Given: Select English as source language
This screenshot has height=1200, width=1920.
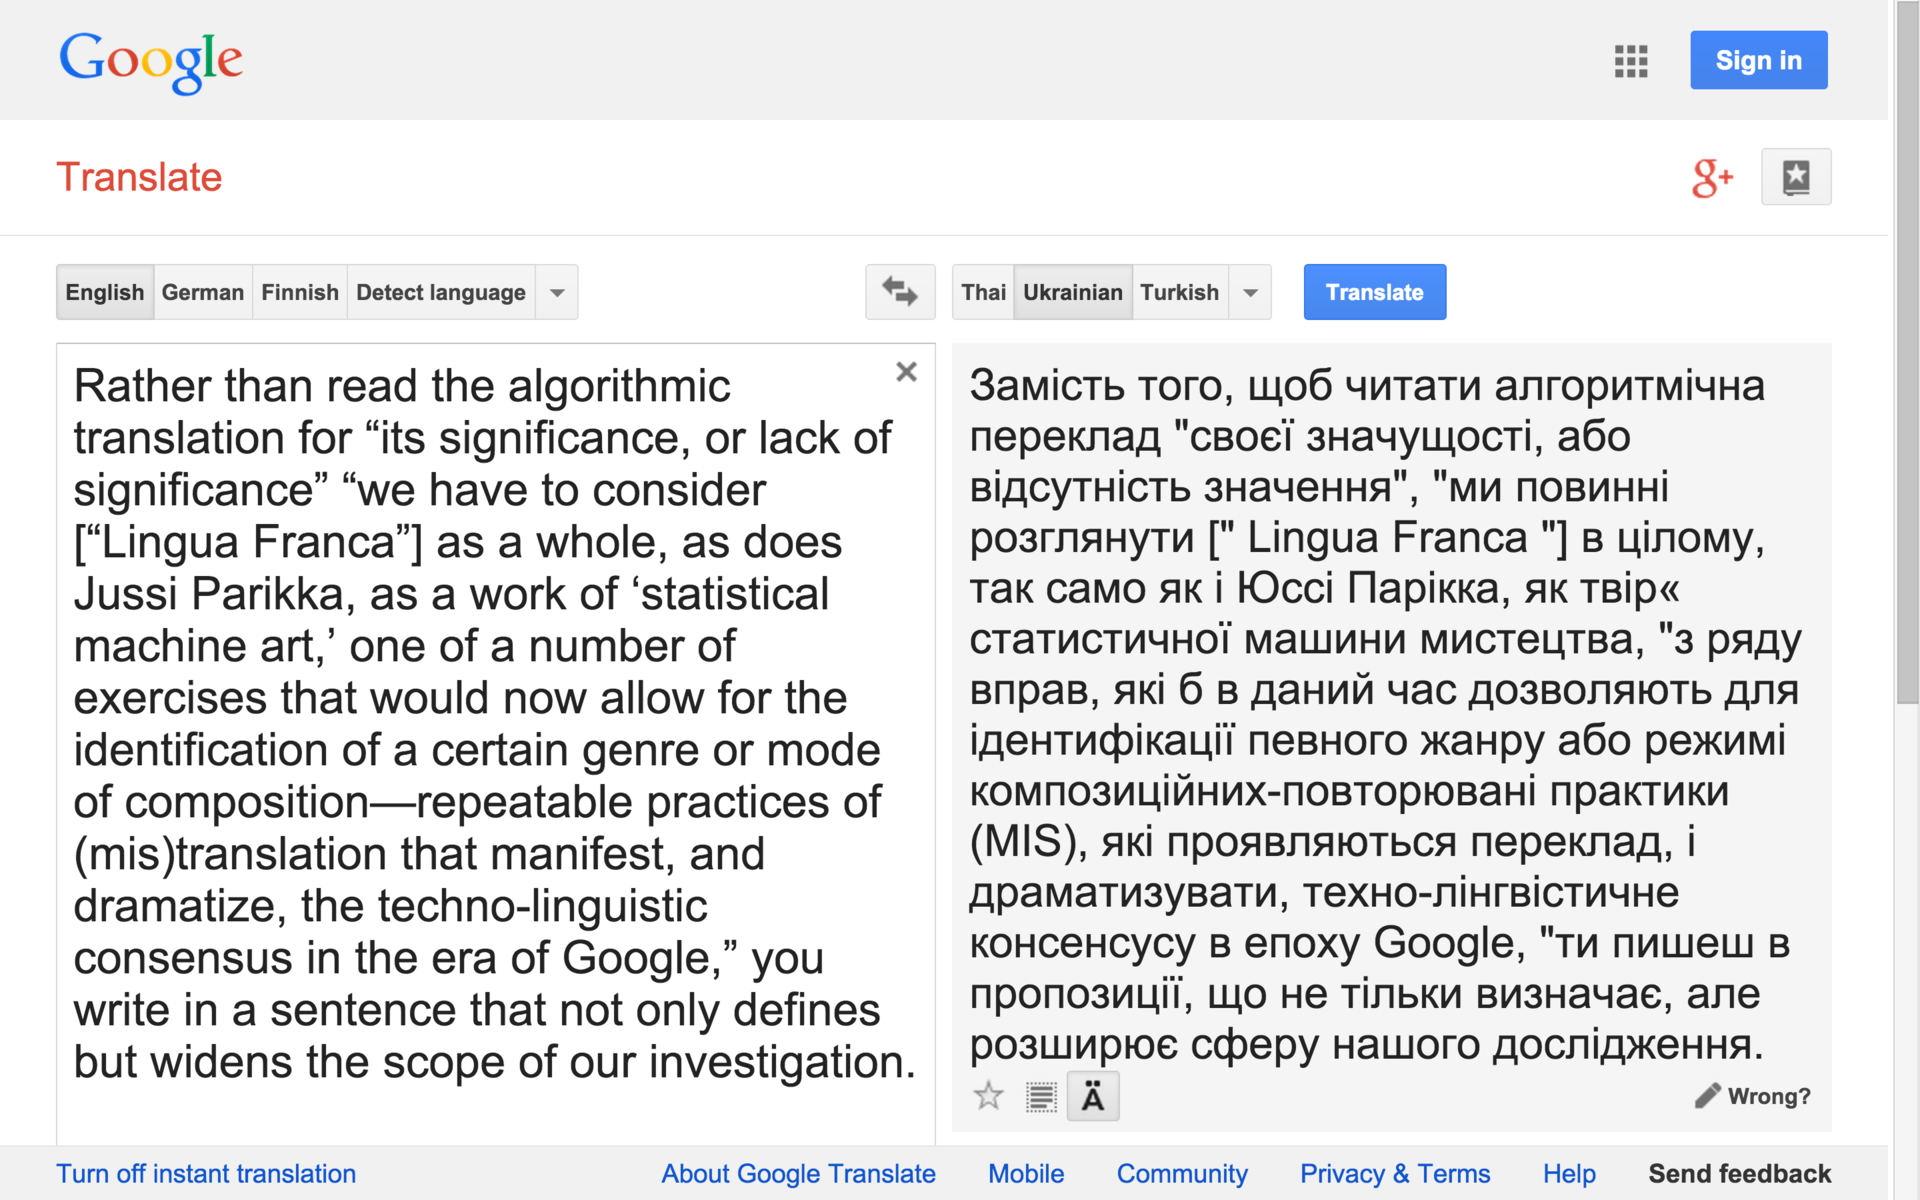Looking at the screenshot, I should [105, 292].
